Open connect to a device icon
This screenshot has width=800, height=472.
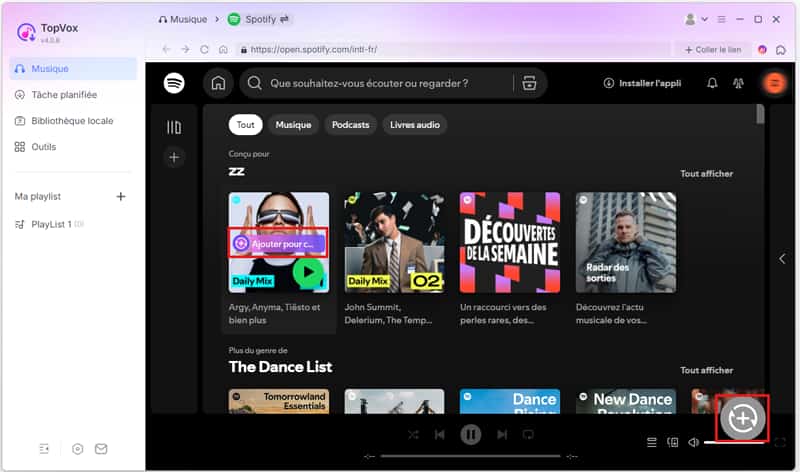[673, 442]
